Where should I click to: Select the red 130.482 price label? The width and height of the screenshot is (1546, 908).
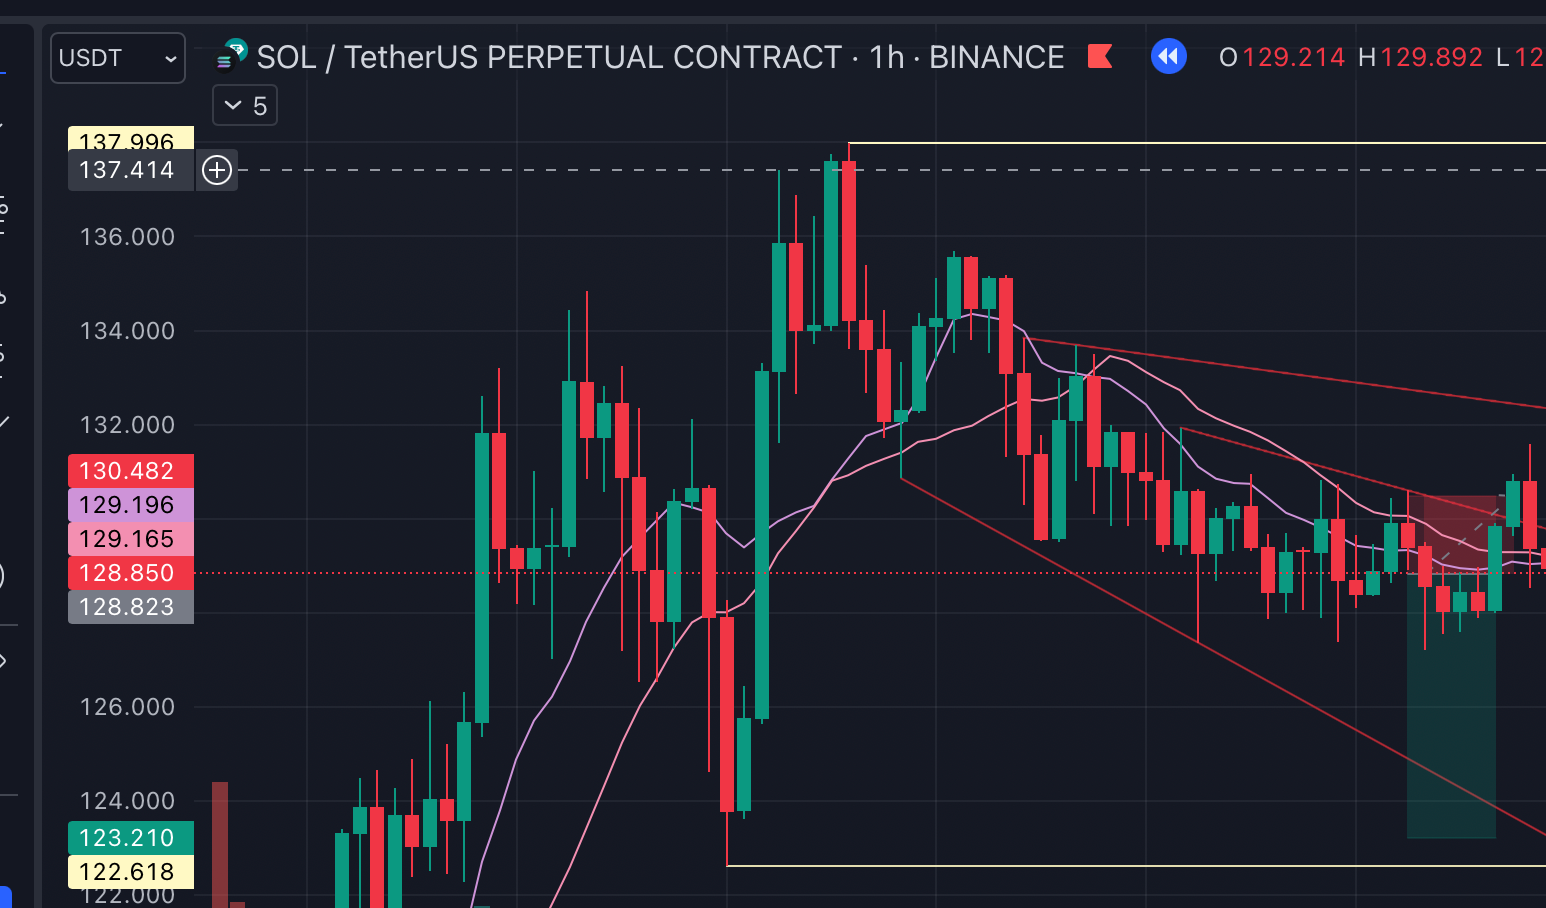click(x=130, y=471)
